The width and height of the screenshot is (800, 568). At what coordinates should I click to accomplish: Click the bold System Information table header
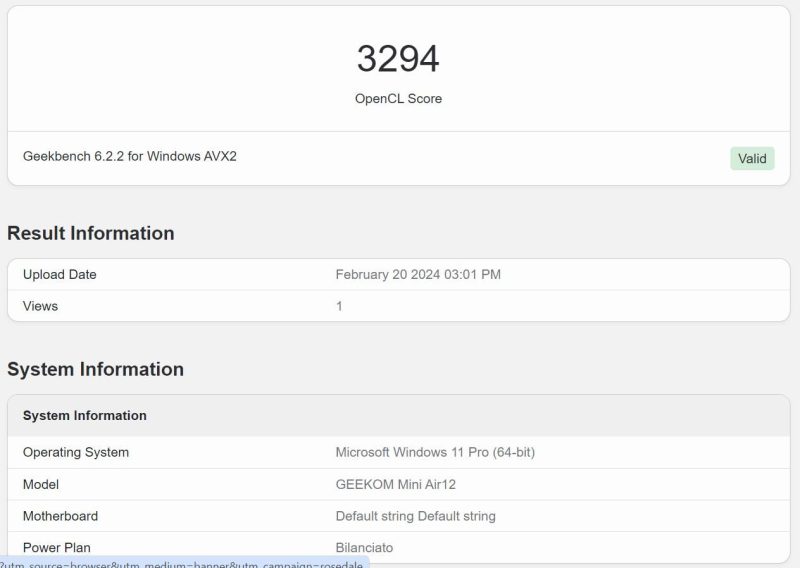(x=85, y=415)
